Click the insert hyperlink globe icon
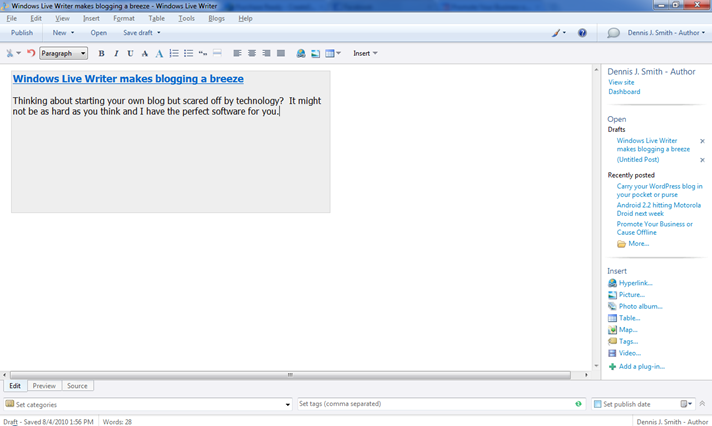 (x=301, y=53)
